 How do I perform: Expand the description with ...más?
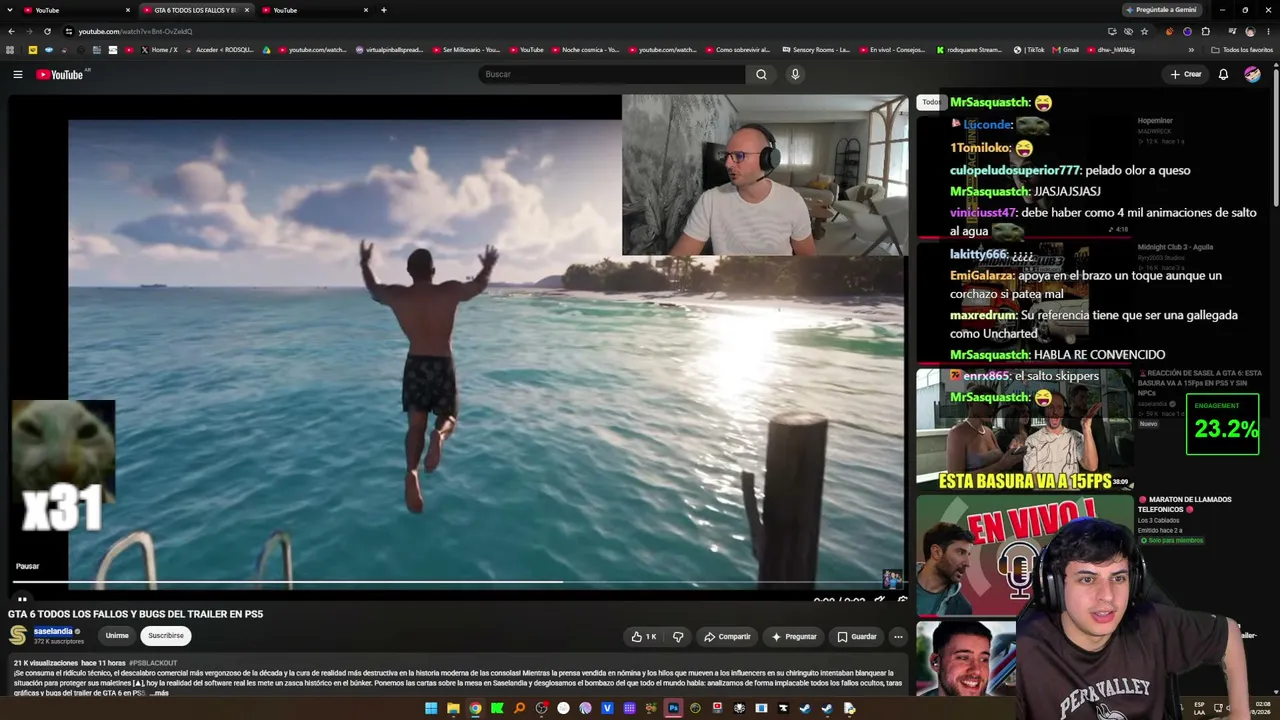(x=159, y=693)
